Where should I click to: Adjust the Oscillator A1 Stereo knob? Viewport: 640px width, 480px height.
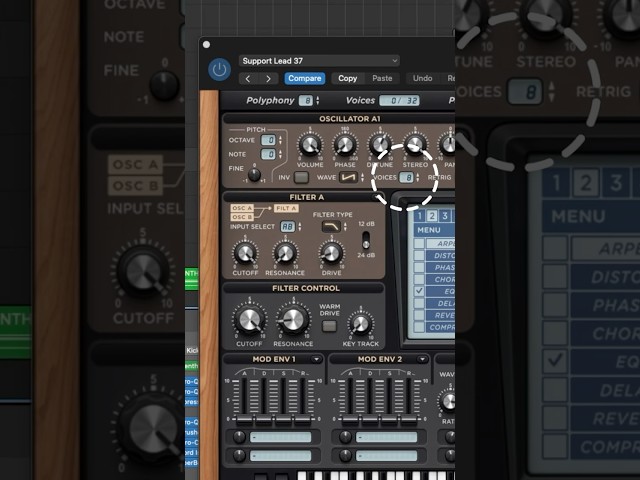pos(415,145)
